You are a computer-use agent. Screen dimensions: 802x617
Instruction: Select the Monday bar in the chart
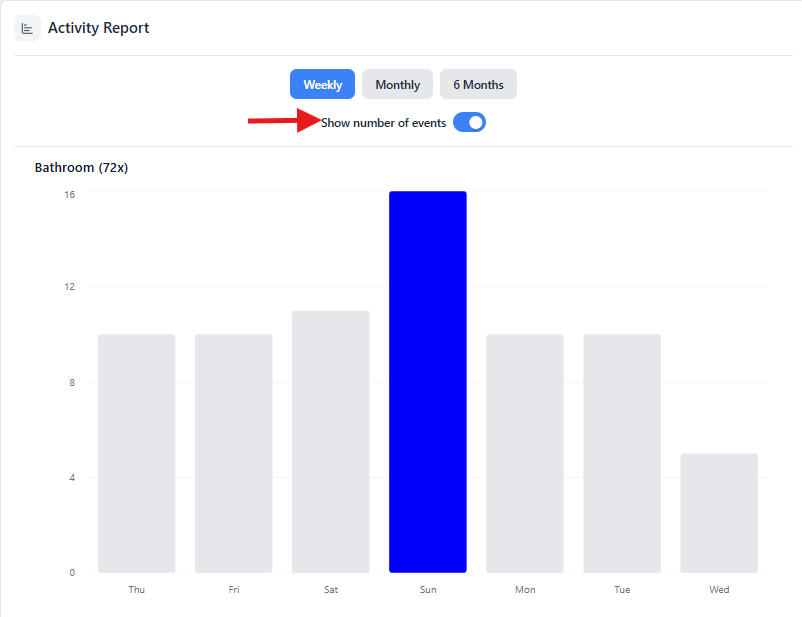click(x=525, y=453)
